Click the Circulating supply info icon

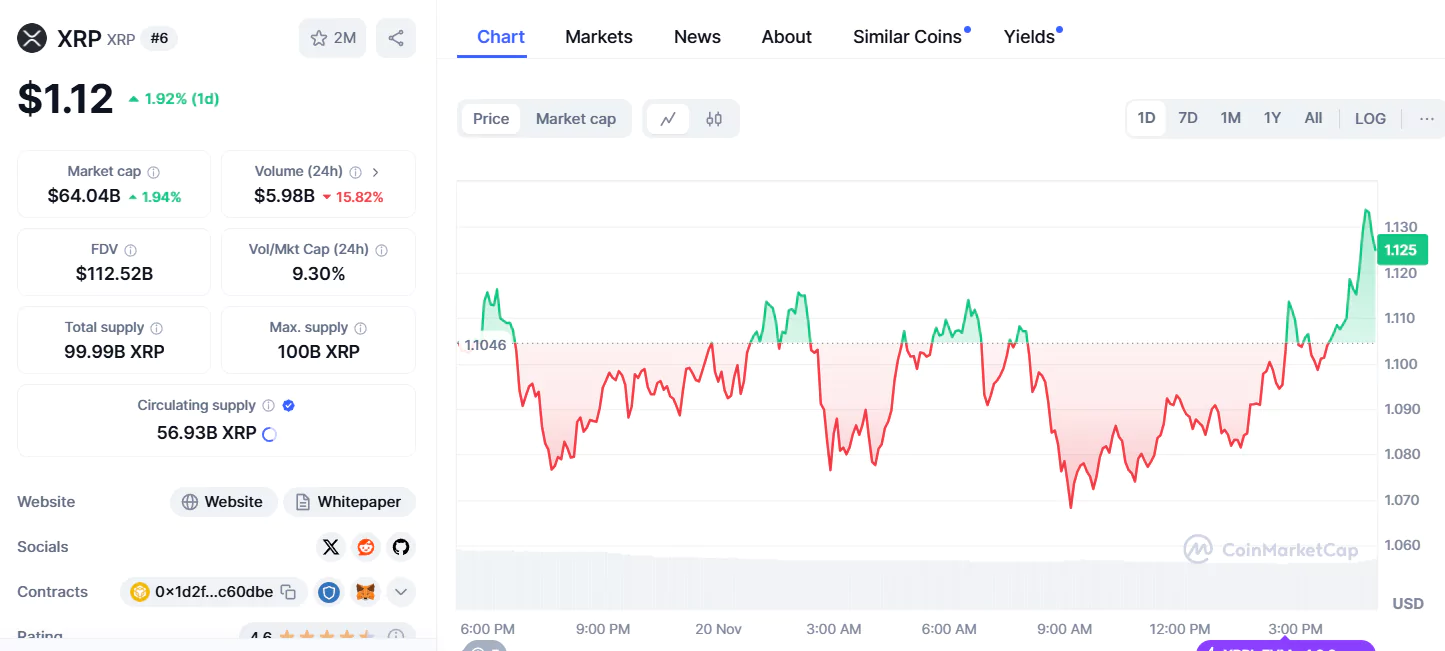point(268,406)
